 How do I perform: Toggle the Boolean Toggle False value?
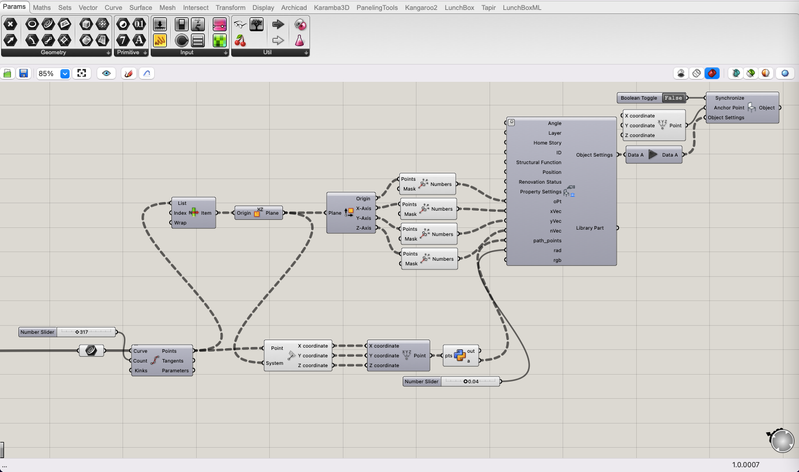[674, 98]
